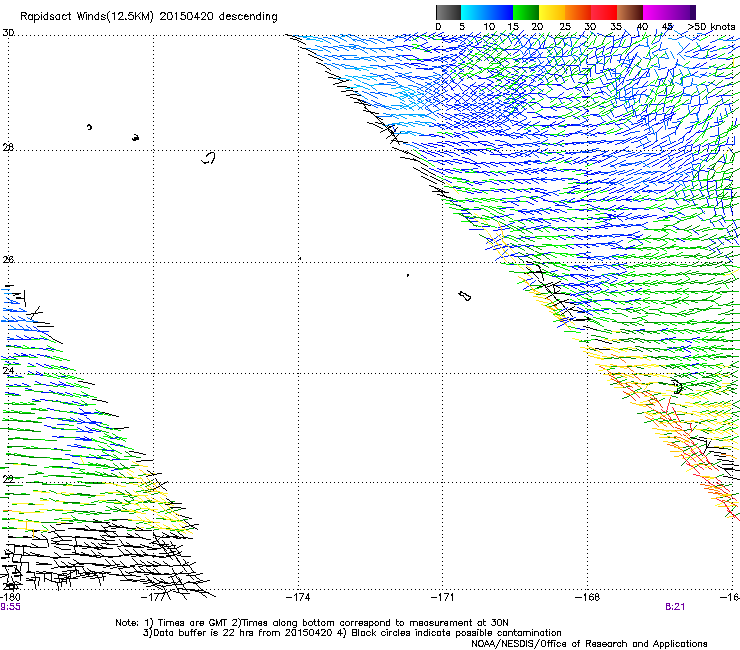Click the island outline near 23.8N, -166
The image size is (740, 650).
(x=678, y=387)
